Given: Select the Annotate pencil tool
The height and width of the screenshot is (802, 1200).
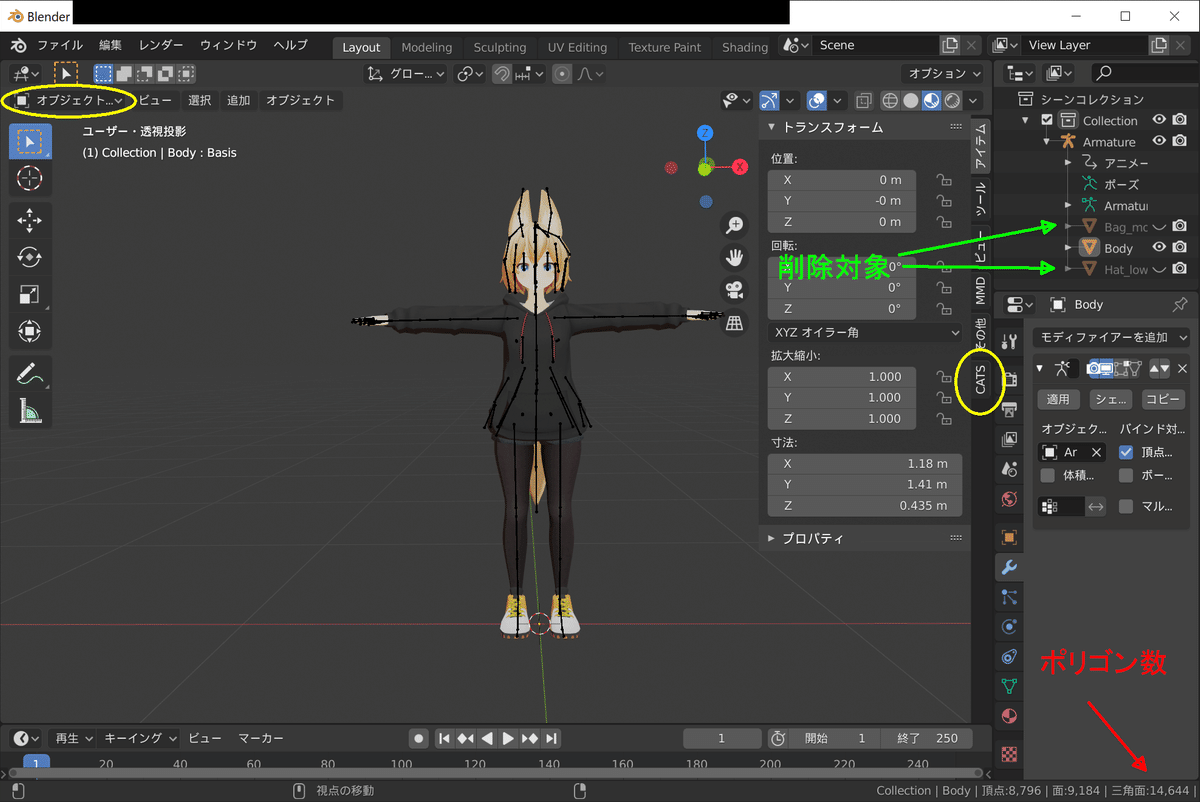Looking at the screenshot, I should (x=30, y=374).
